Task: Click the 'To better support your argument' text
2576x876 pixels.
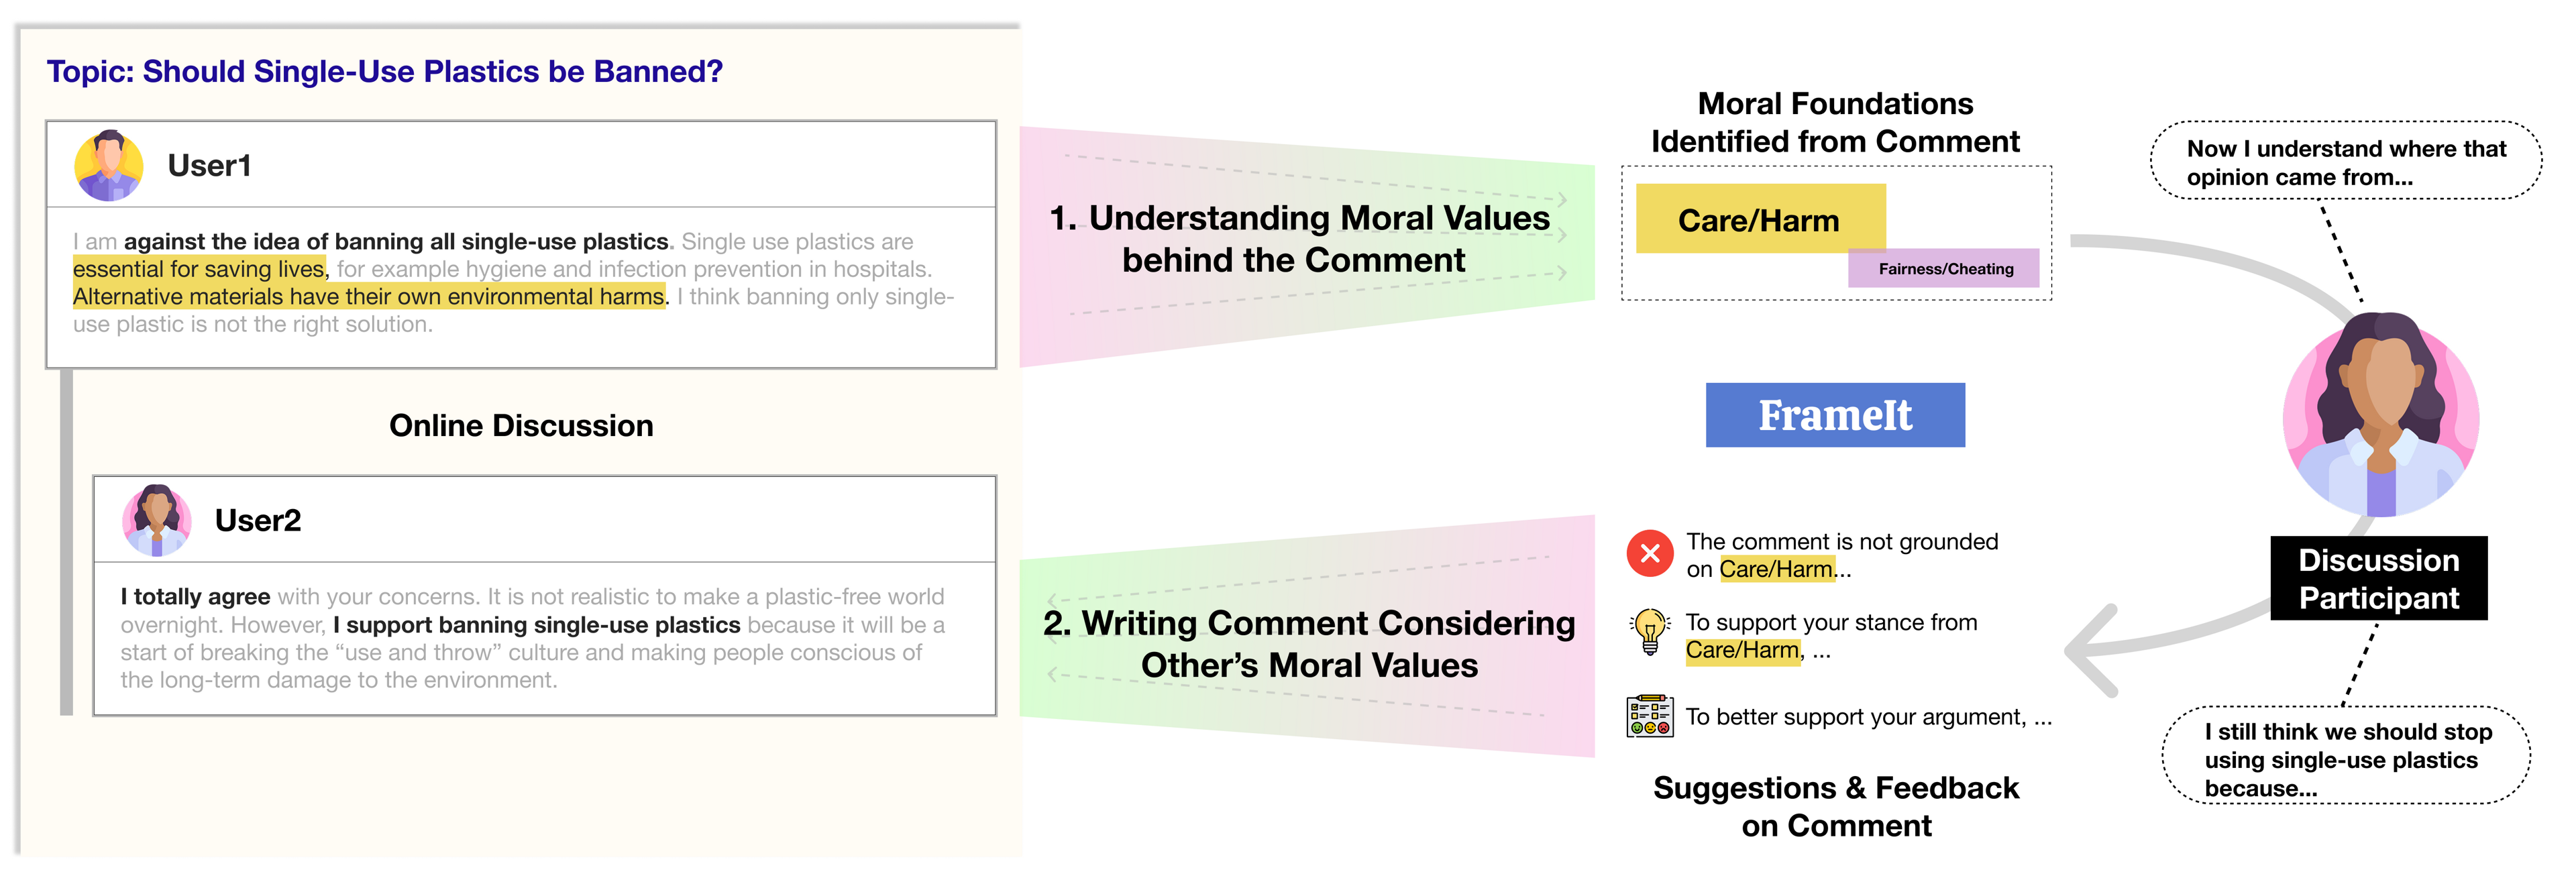Action: click(1868, 717)
